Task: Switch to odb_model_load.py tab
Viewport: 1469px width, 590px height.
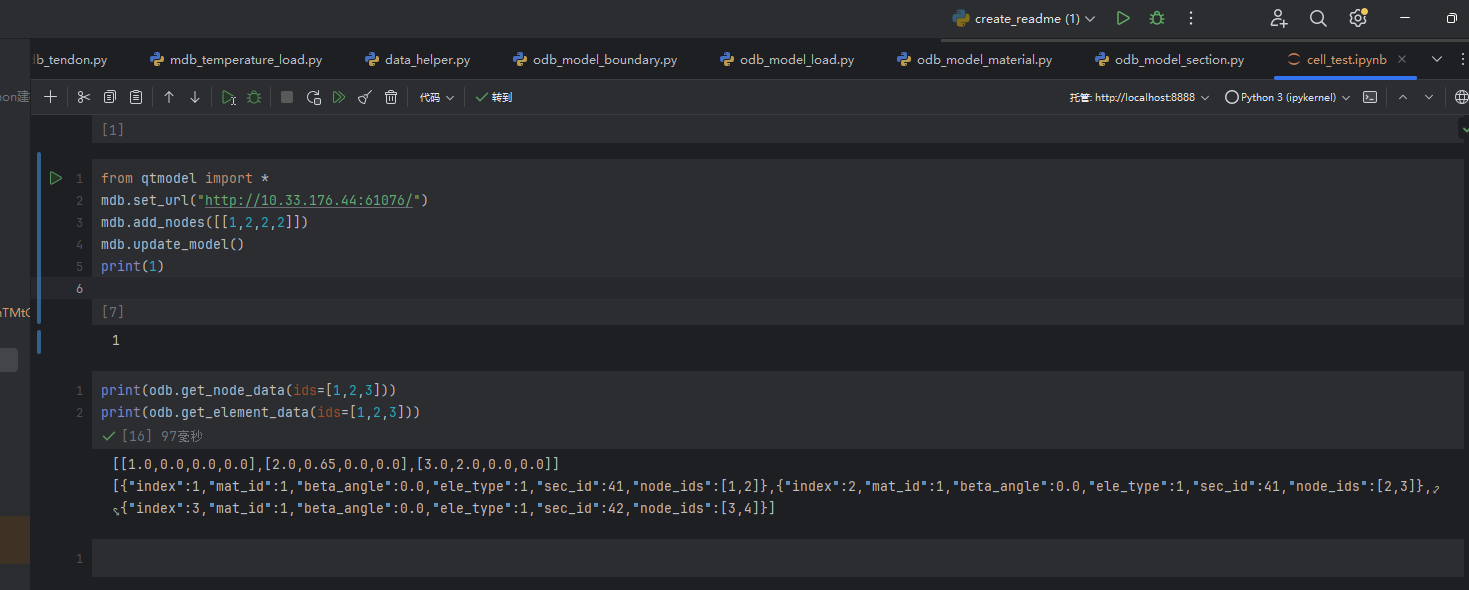Action: (x=787, y=60)
